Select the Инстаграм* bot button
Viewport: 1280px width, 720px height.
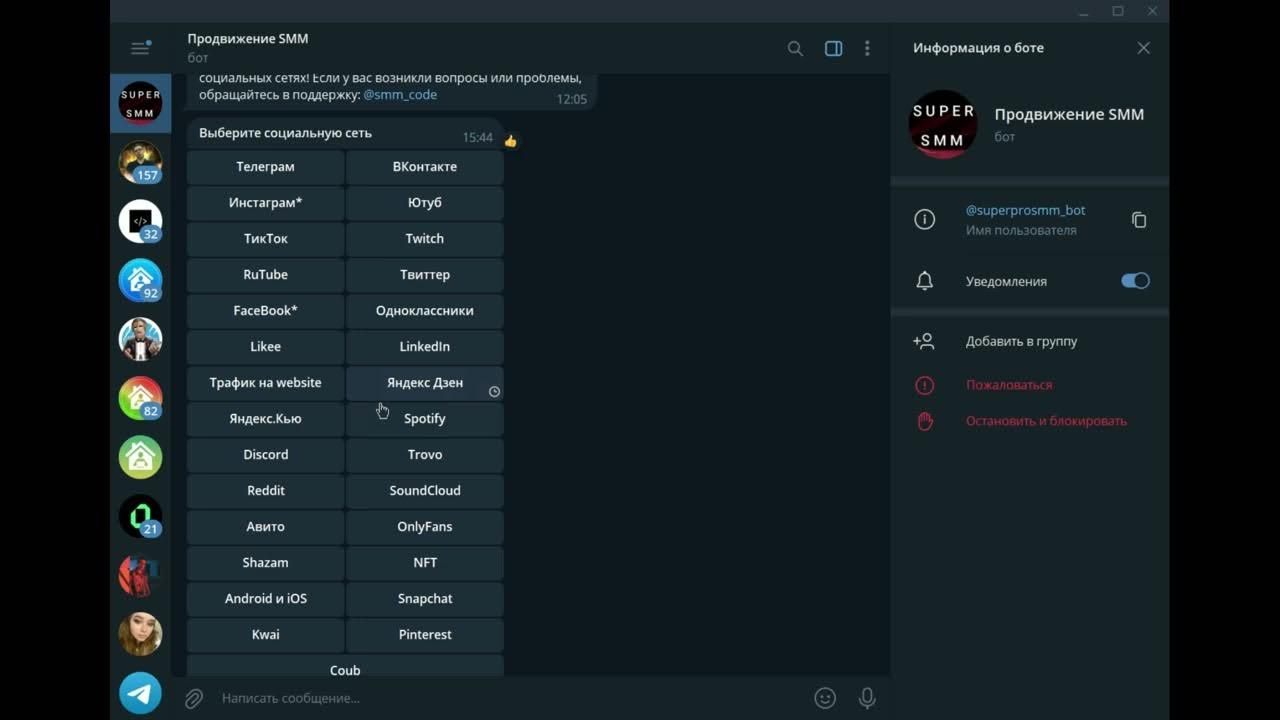click(x=265, y=203)
